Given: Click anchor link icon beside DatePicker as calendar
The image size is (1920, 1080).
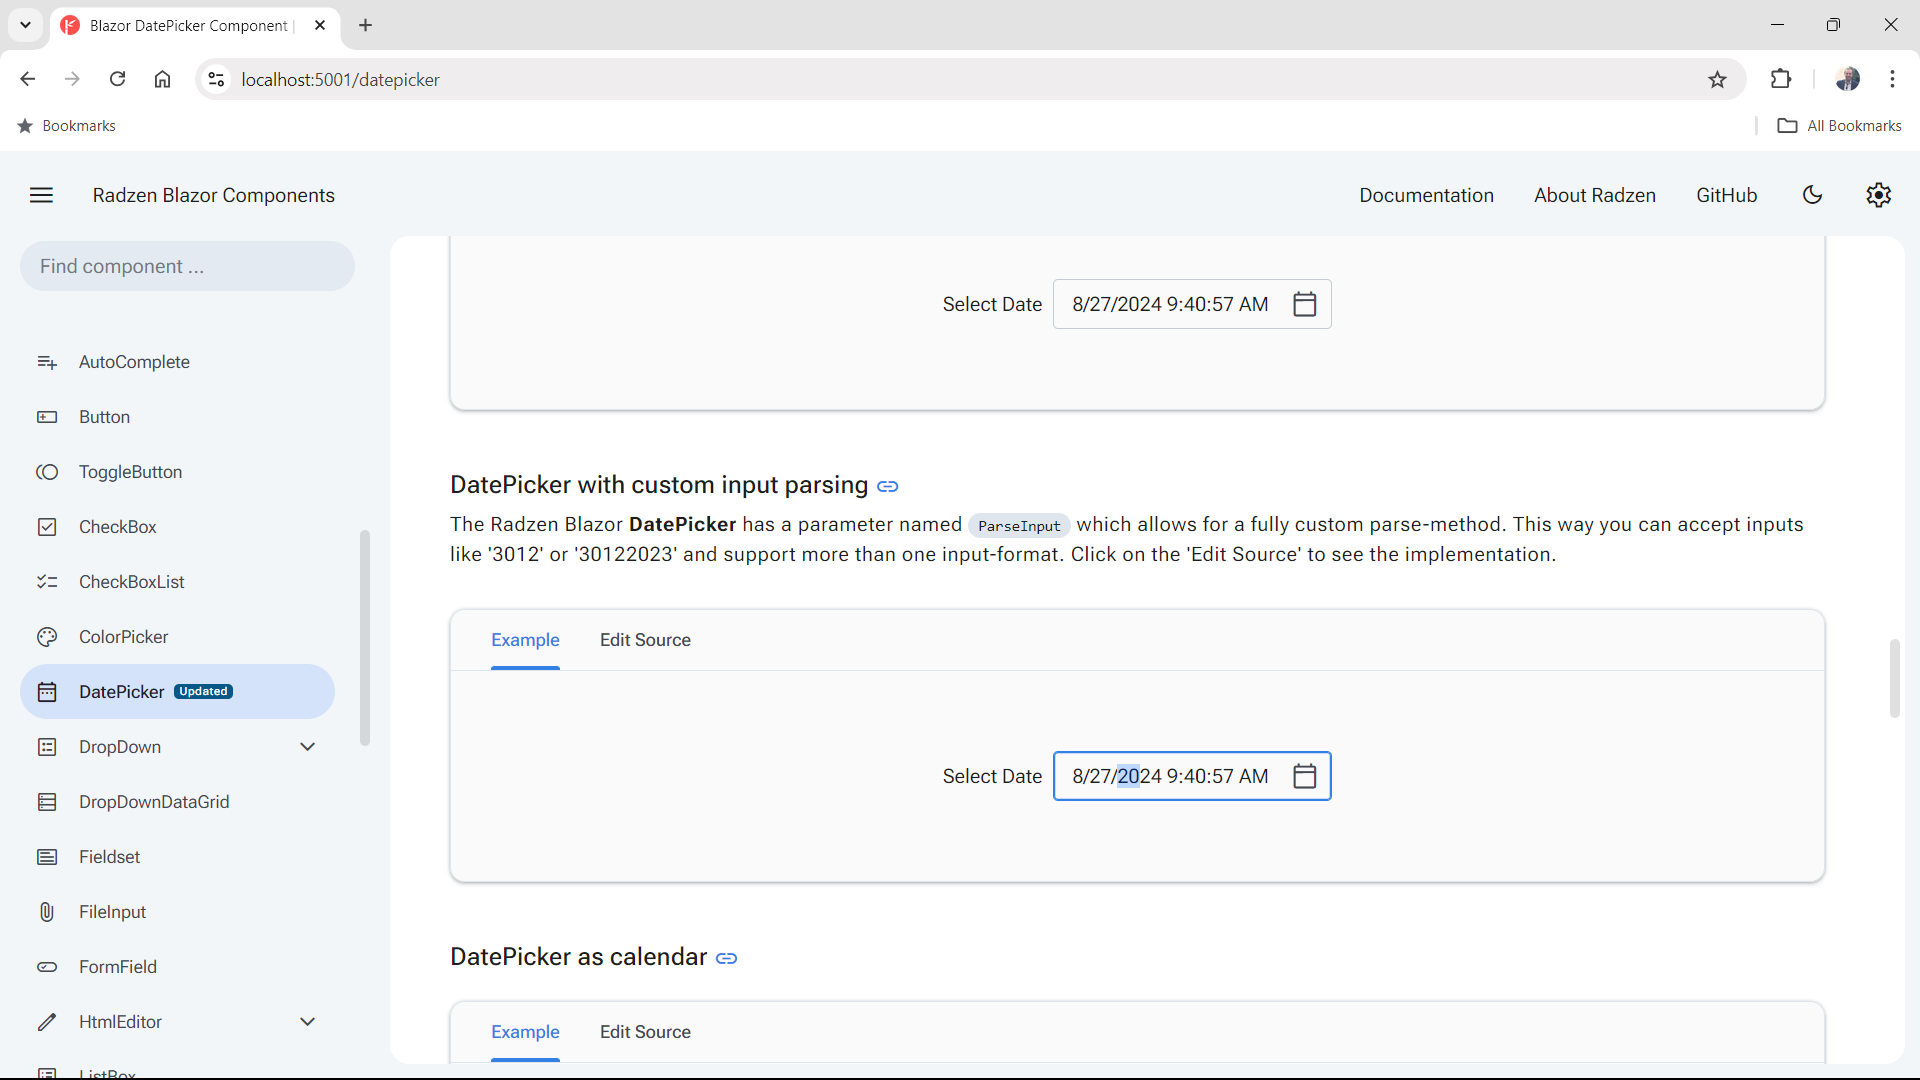Looking at the screenshot, I should point(727,959).
